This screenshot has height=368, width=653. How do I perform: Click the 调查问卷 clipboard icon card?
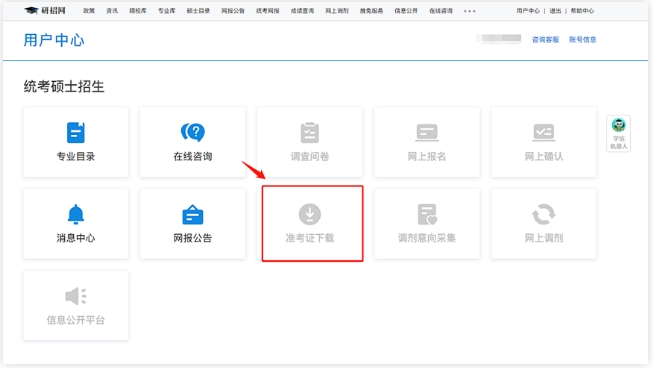(310, 142)
